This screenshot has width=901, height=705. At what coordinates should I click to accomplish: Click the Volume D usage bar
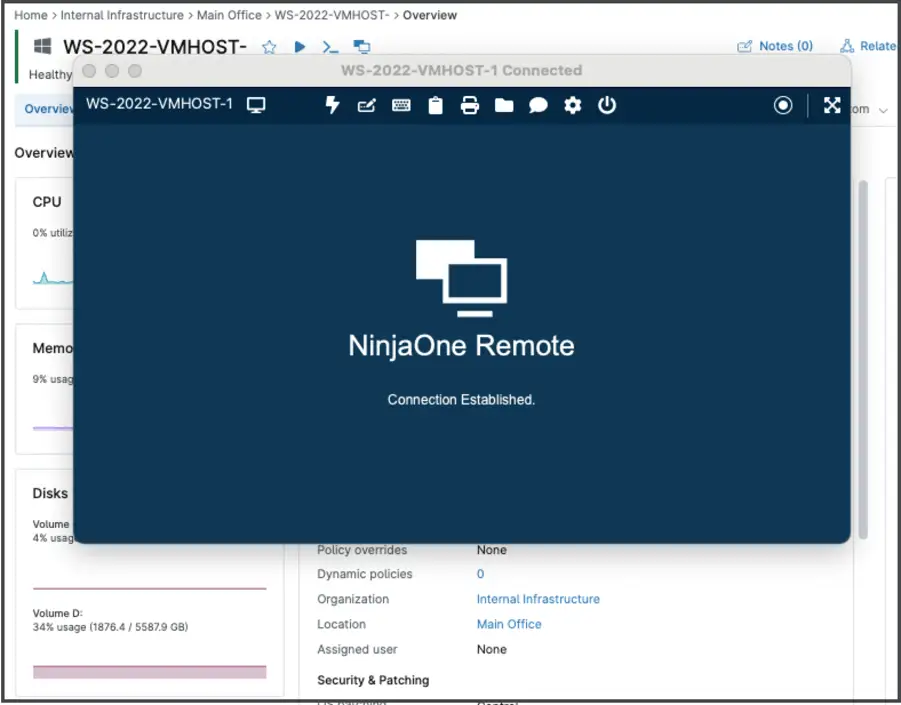click(x=149, y=672)
